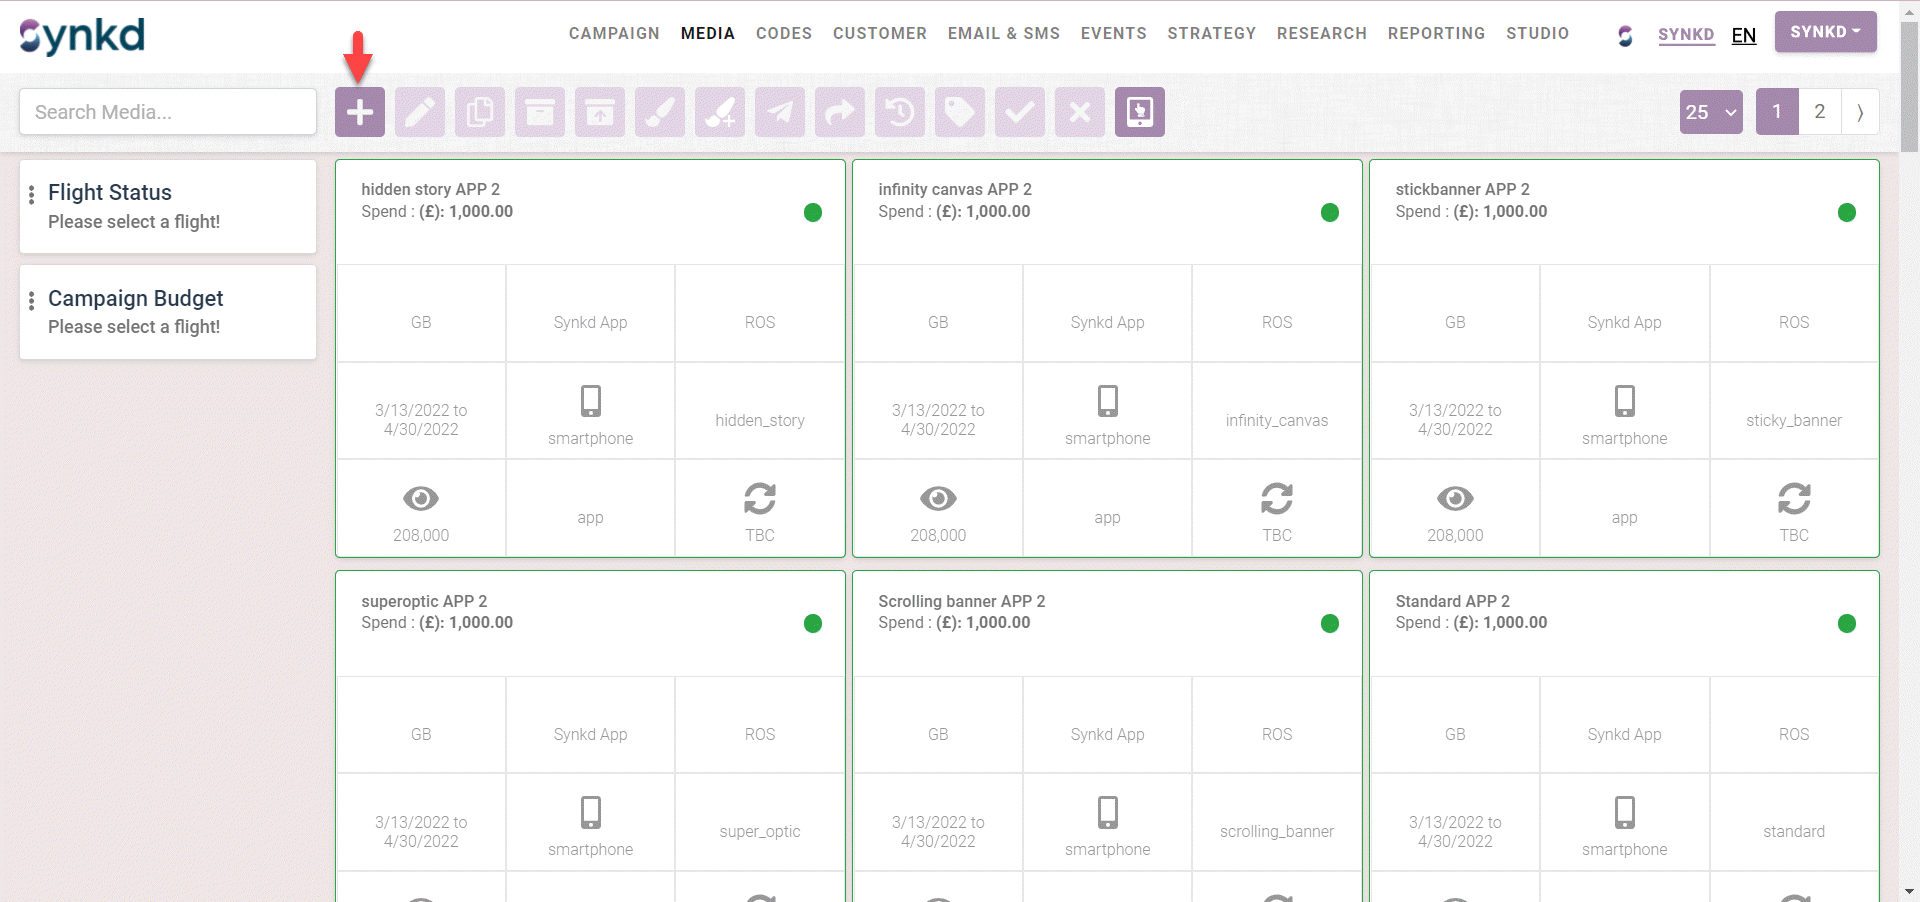Toggle green status dot on hidden story APP 2
The height and width of the screenshot is (902, 1920).
point(813,212)
